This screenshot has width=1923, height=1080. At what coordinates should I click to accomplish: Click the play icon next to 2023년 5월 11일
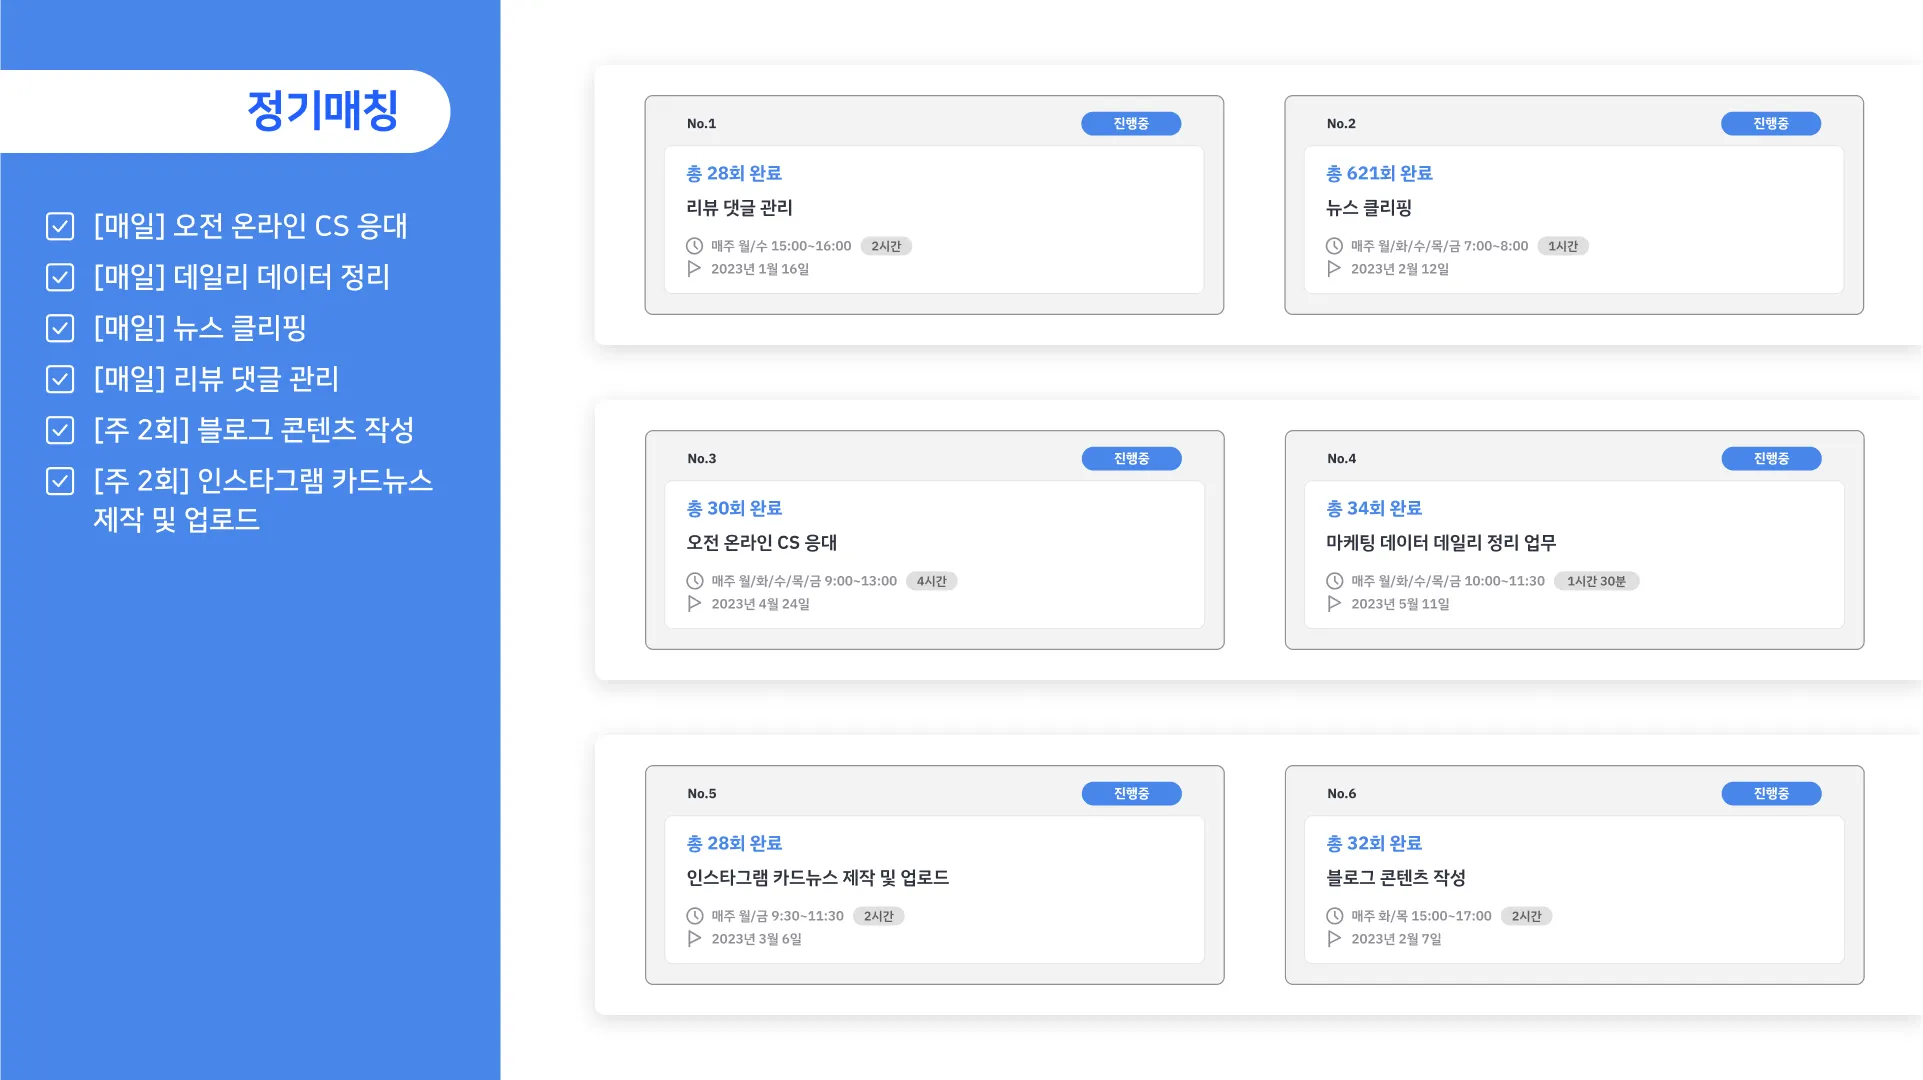[x=1334, y=604]
